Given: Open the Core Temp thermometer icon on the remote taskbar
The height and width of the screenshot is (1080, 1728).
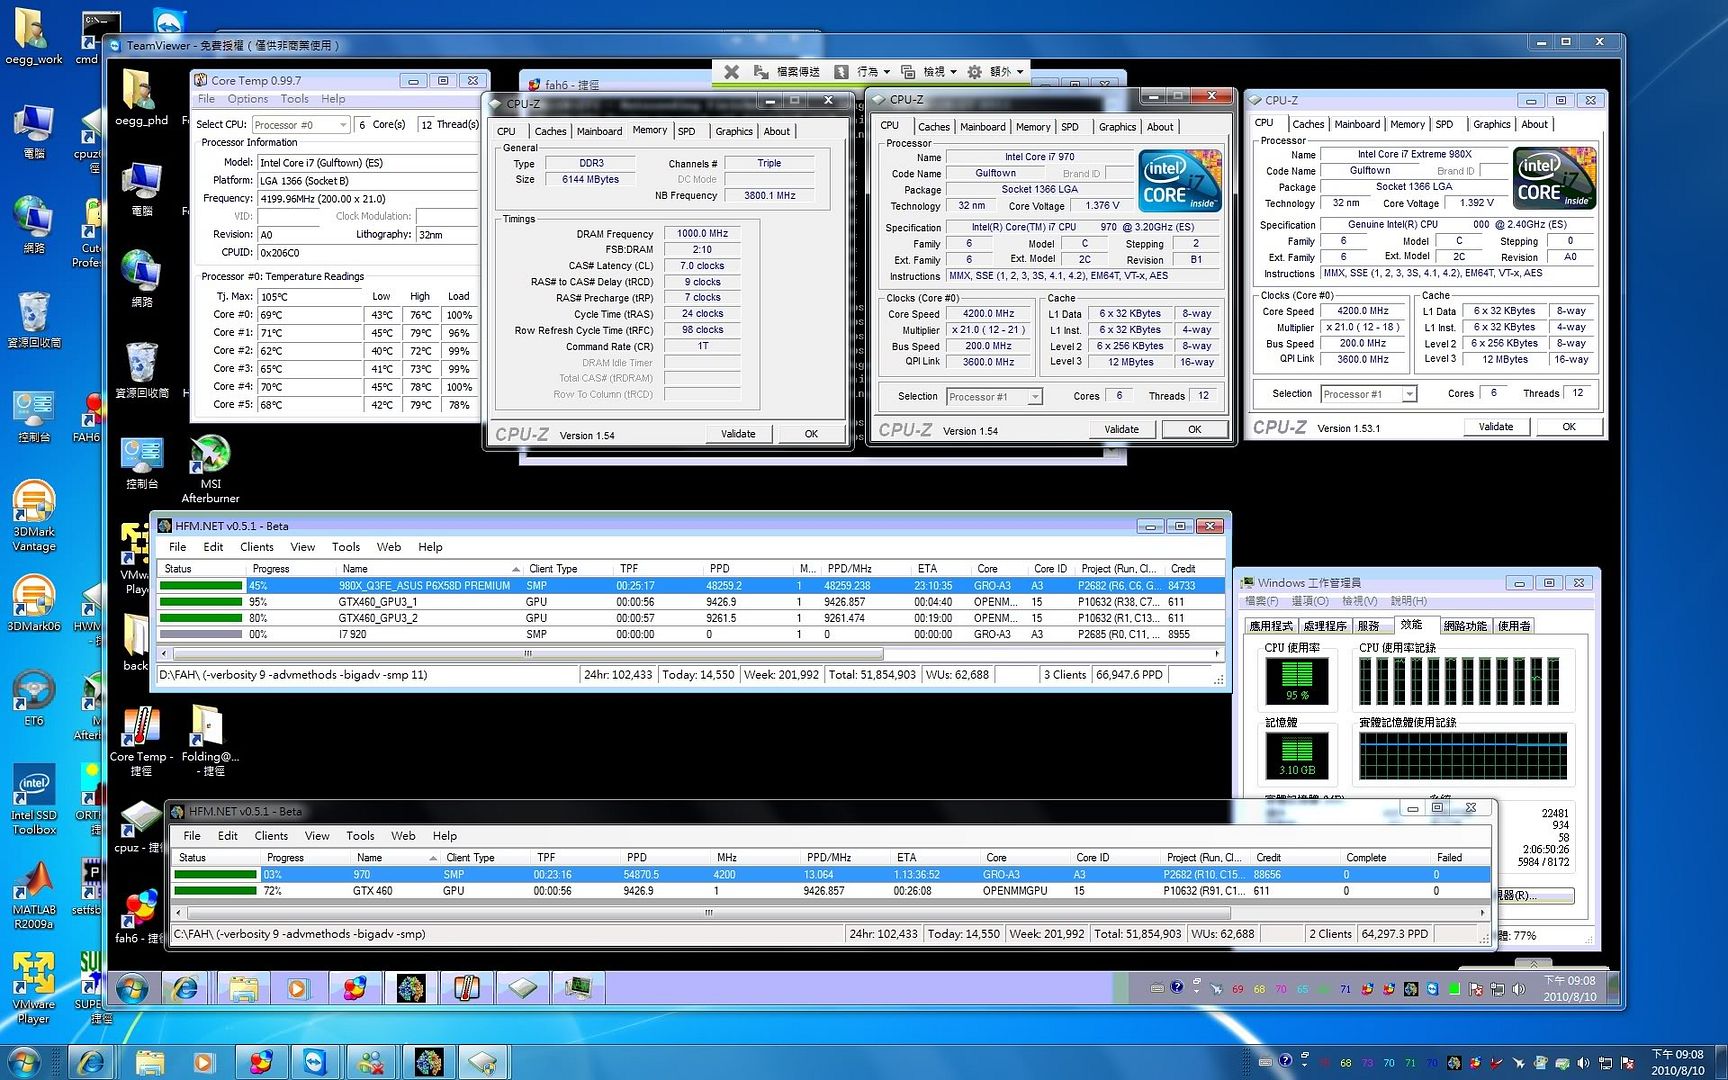Looking at the screenshot, I should [x=466, y=988].
